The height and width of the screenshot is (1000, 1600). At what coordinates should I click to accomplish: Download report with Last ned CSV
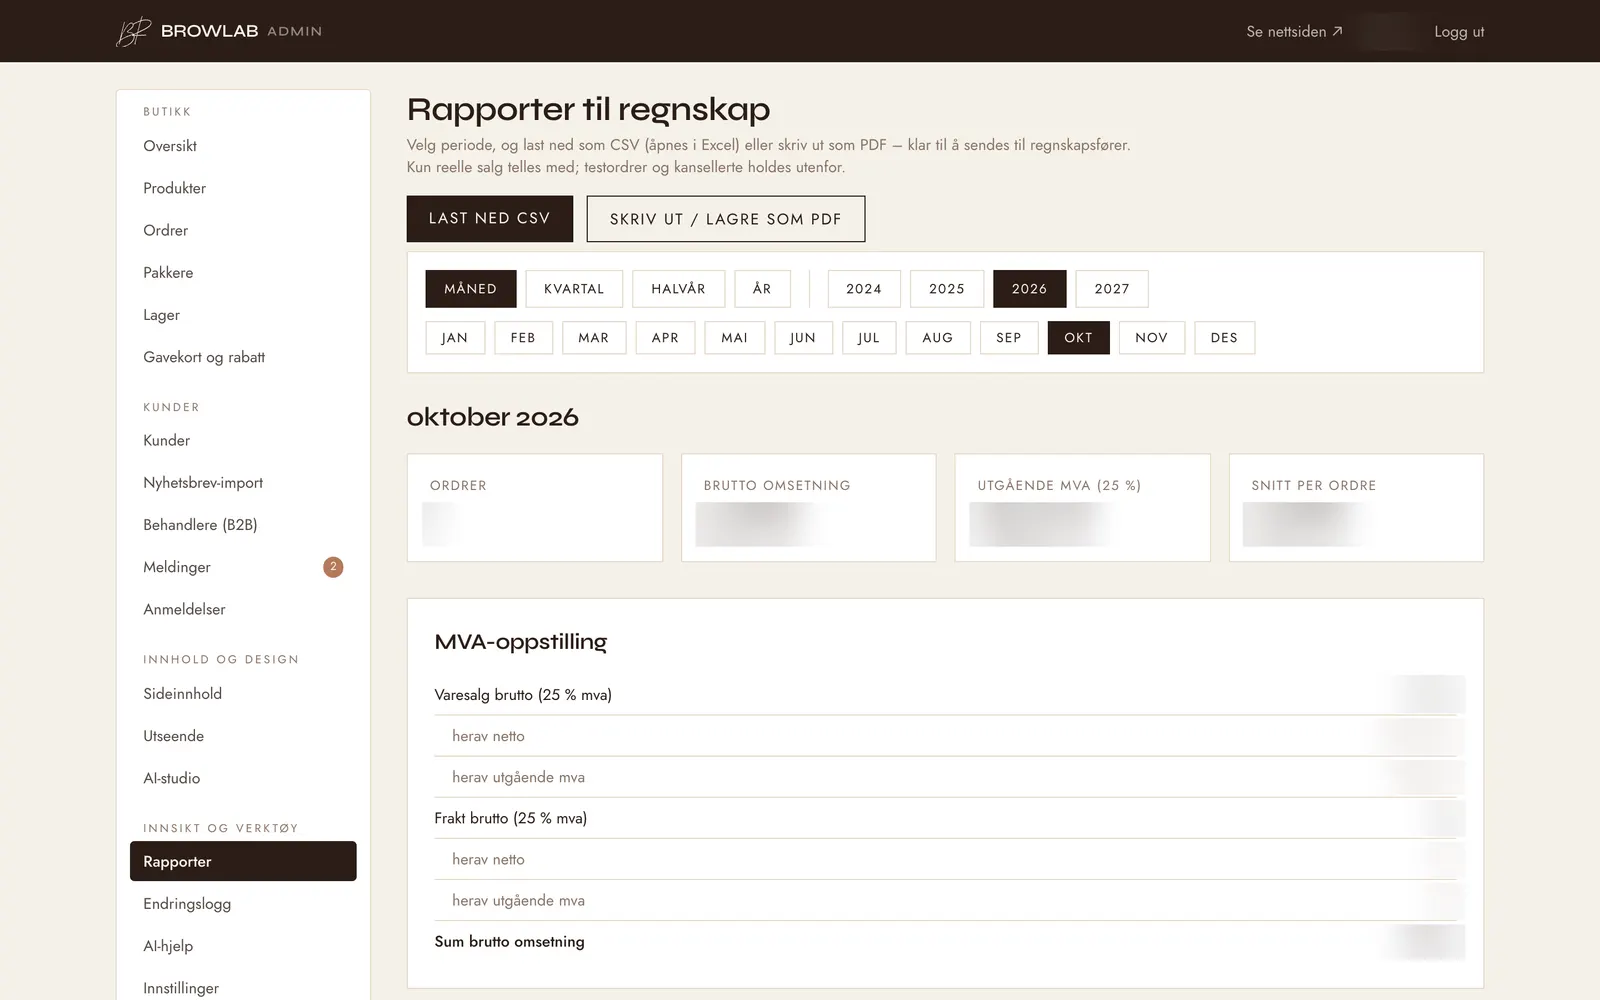pos(490,219)
